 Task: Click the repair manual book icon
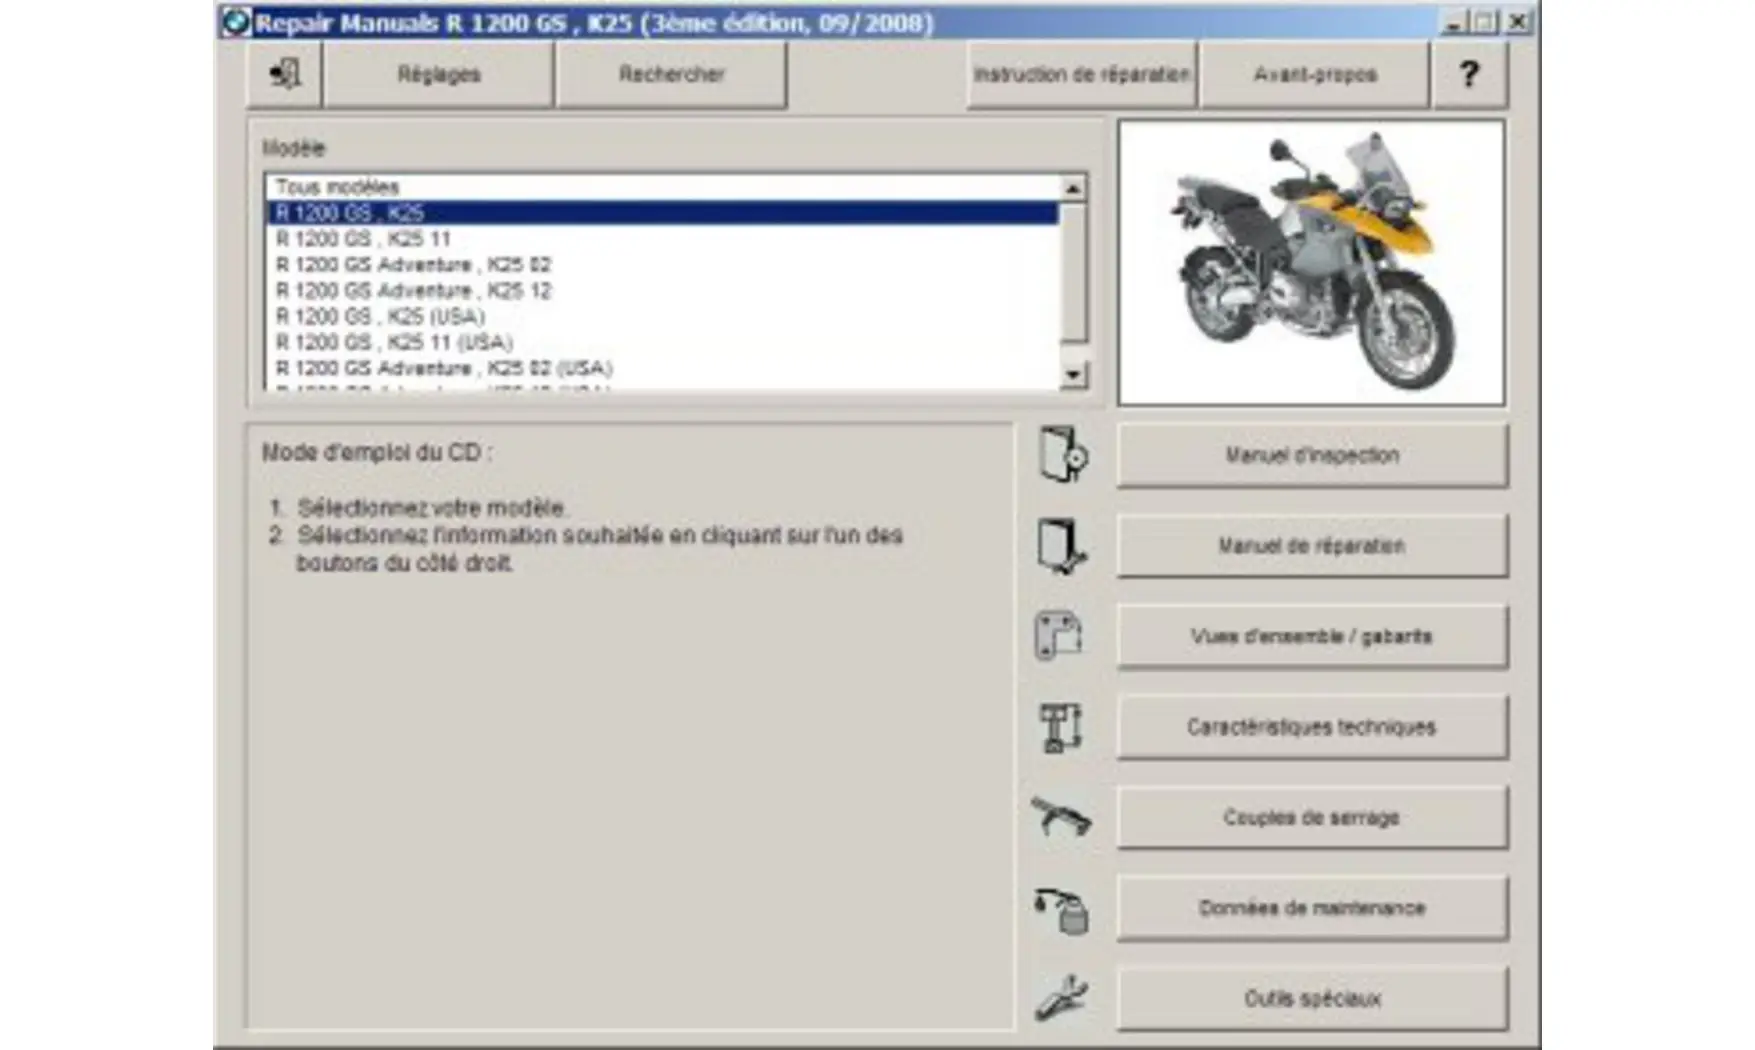(1062, 546)
